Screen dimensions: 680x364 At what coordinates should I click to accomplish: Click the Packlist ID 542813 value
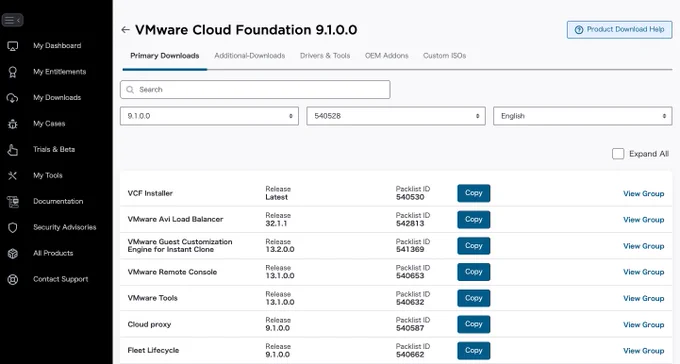tap(410, 223)
